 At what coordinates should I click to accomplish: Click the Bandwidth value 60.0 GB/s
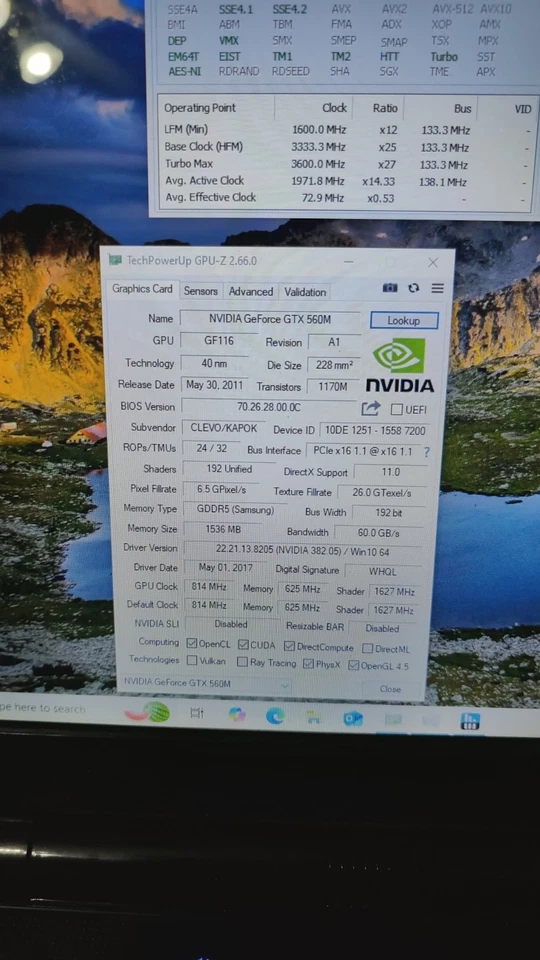tap(378, 533)
